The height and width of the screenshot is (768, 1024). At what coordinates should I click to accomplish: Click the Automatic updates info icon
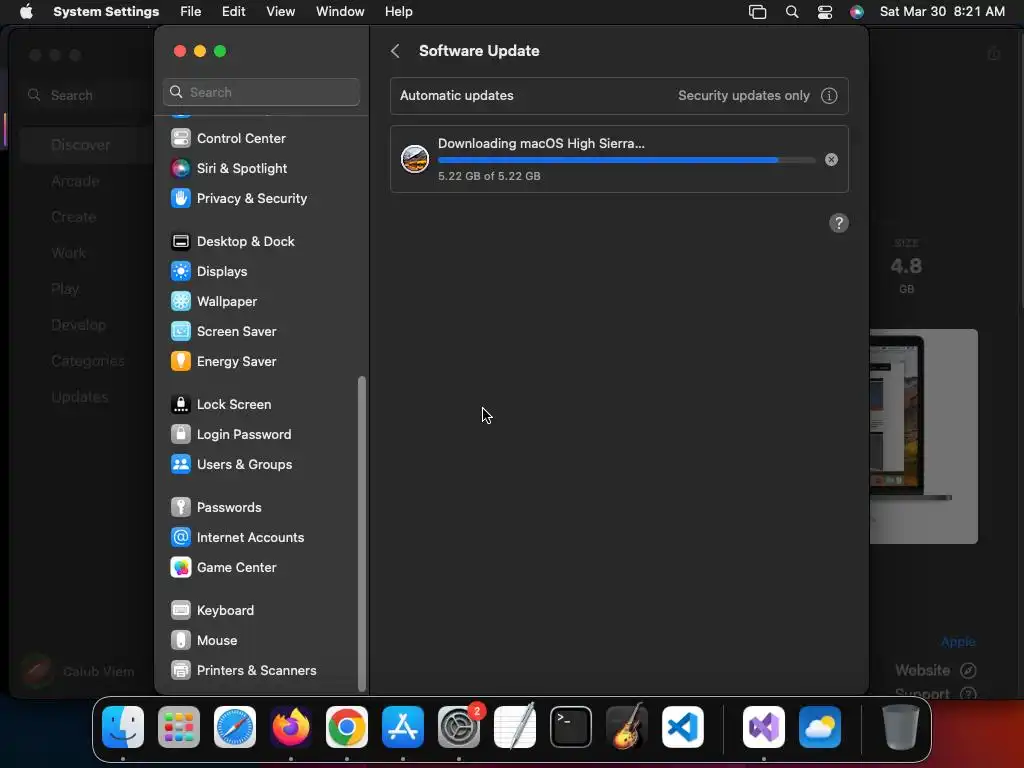point(829,96)
